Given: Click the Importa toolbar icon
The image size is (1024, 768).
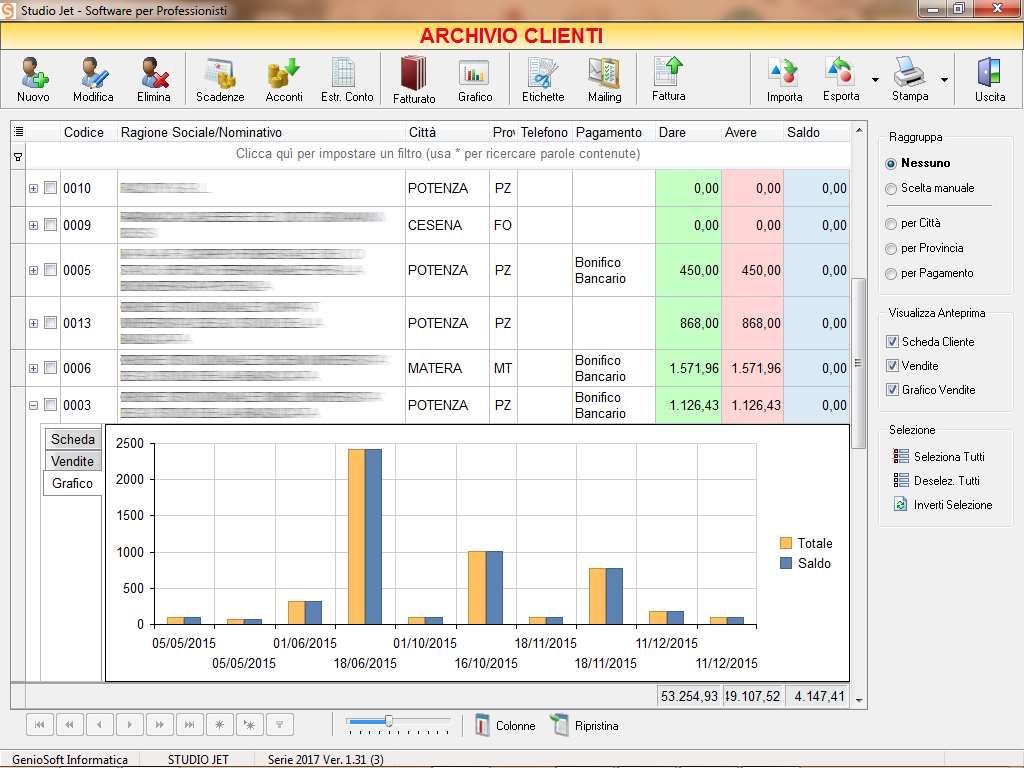Looking at the screenshot, I should [784, 73].
